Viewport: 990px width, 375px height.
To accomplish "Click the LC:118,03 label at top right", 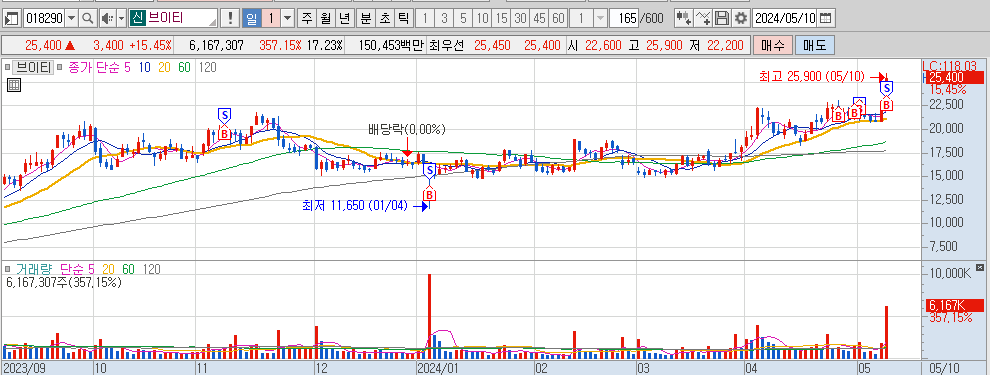I will pyautogui.click(x=950, y=66).
